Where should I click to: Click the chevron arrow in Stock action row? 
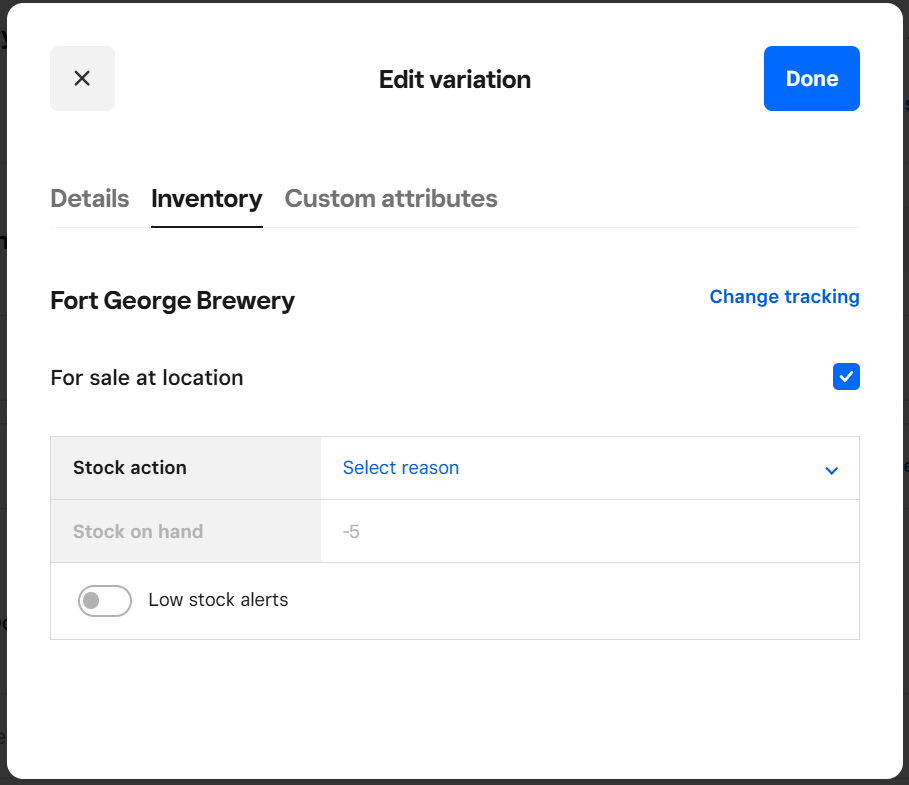[x=831, y=470]
